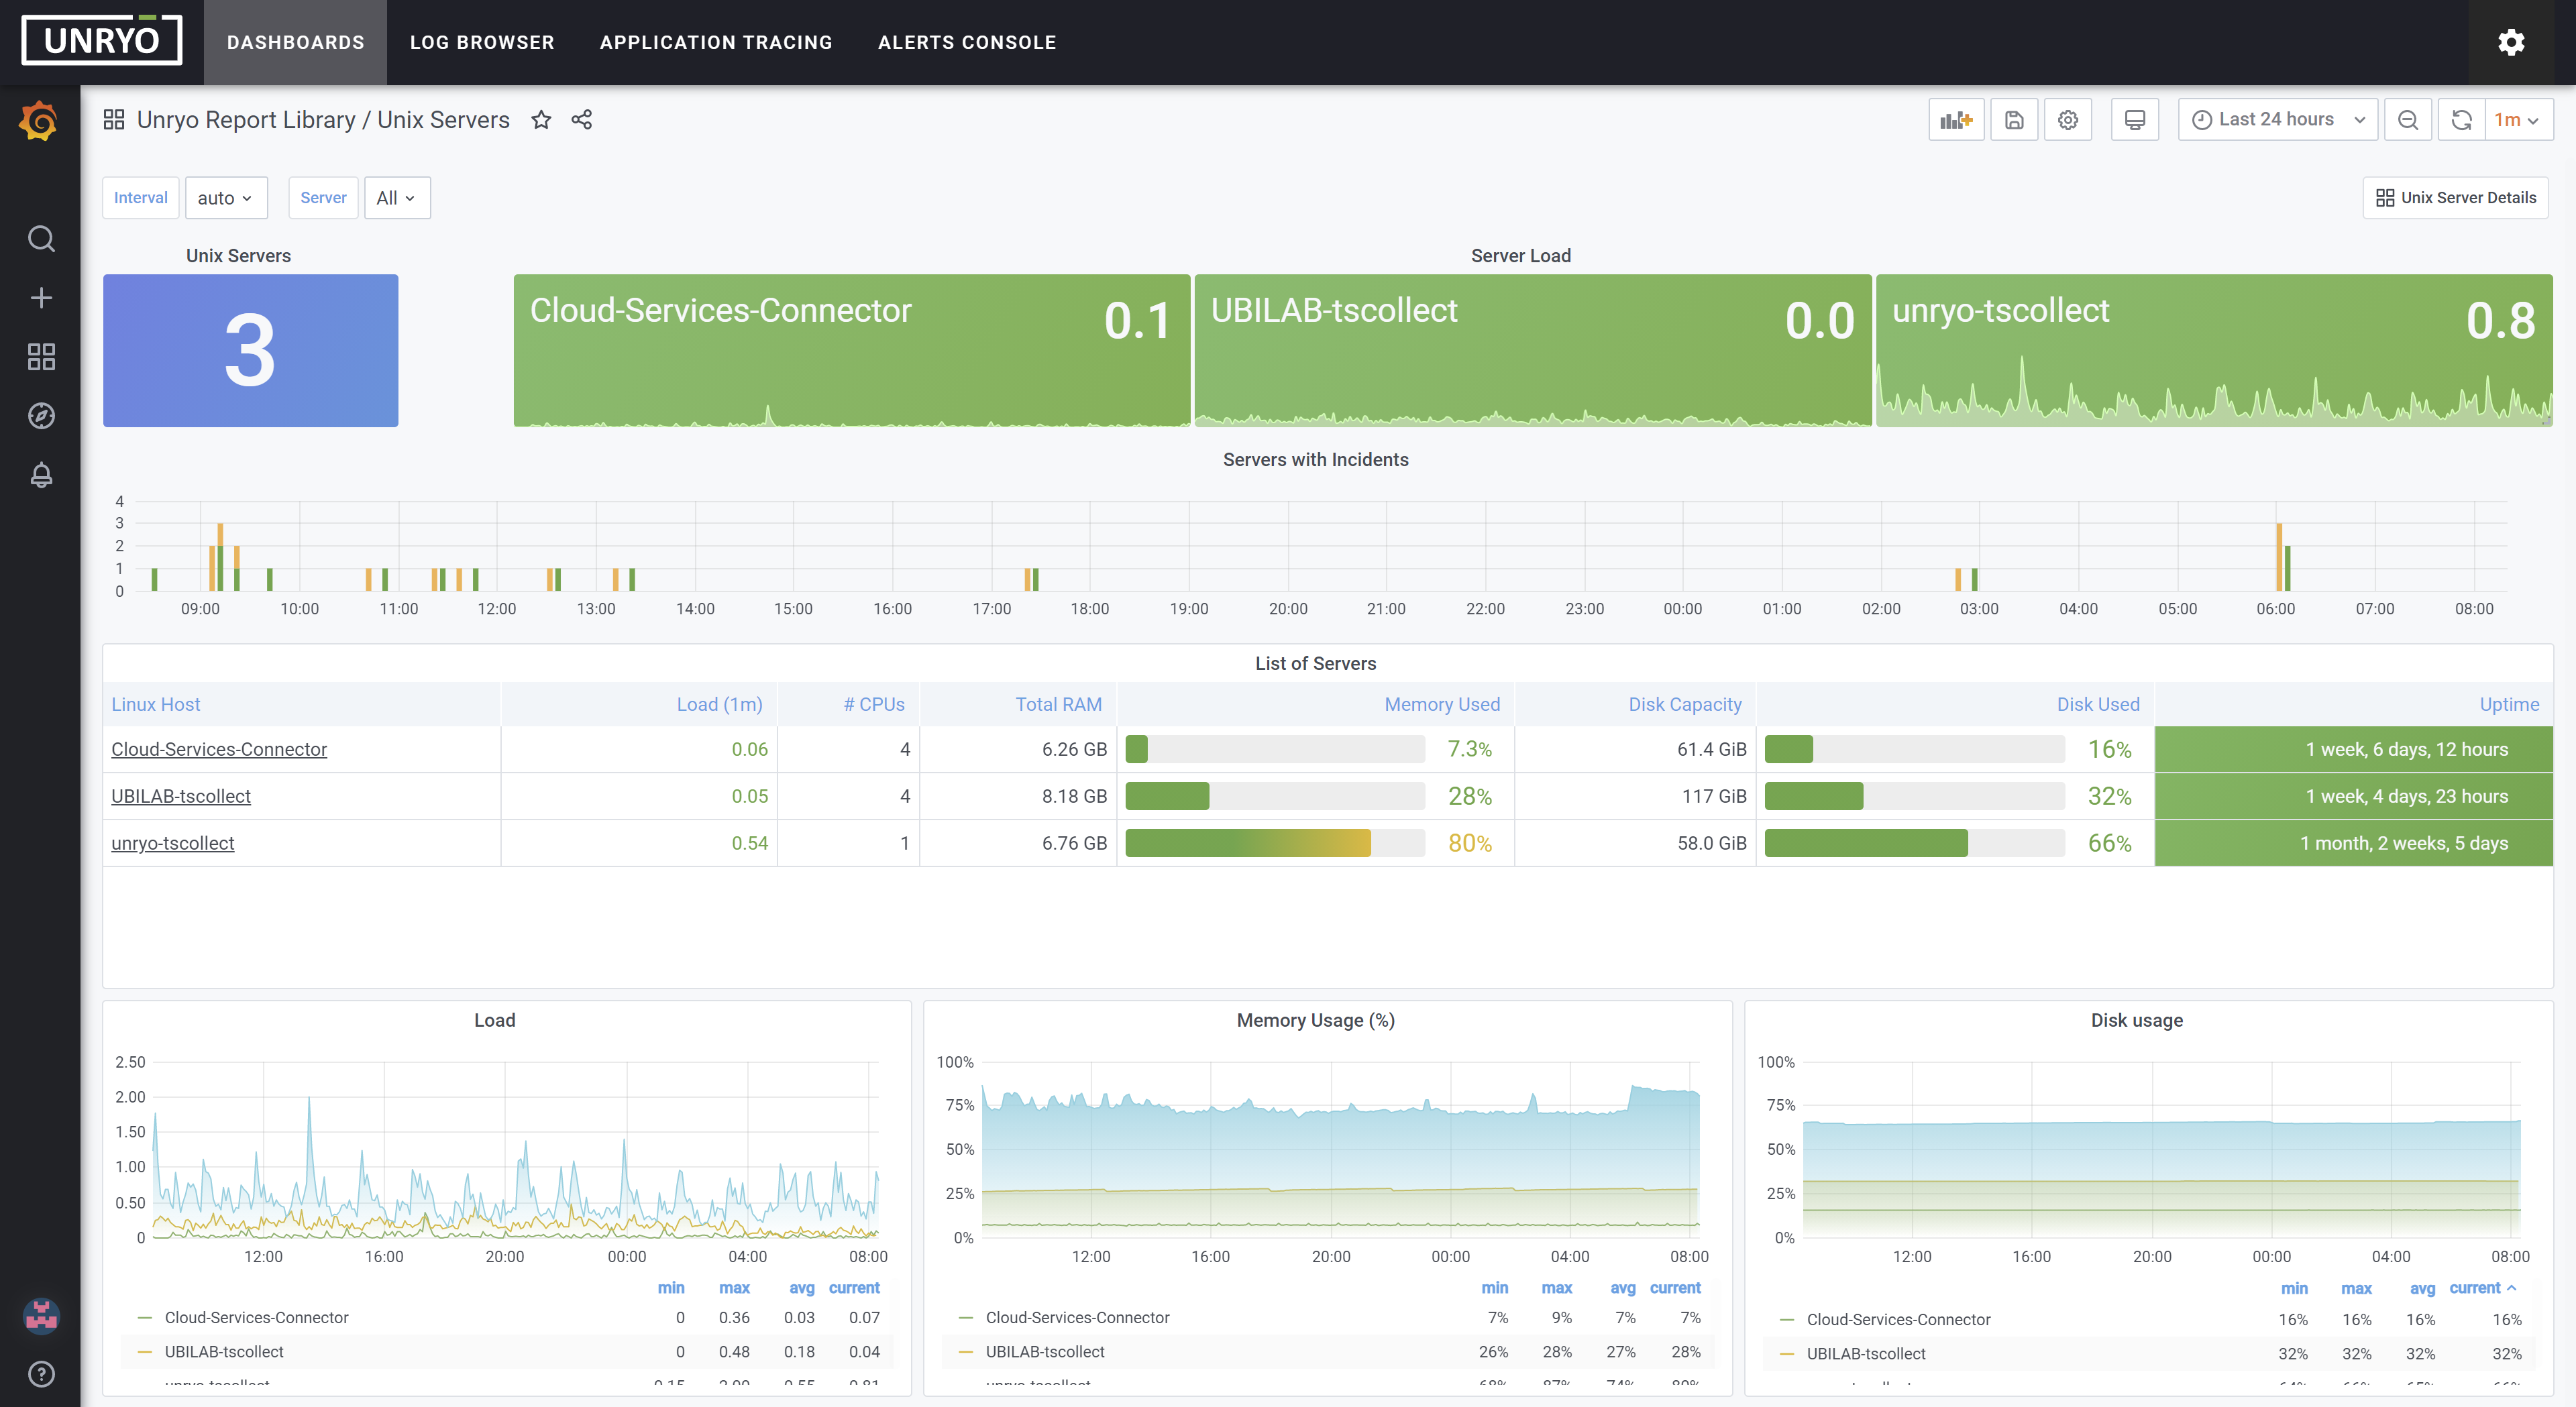Open the sidebar search icon
This screenshot has height=1407, width=2576.
(x=41, y=239)
